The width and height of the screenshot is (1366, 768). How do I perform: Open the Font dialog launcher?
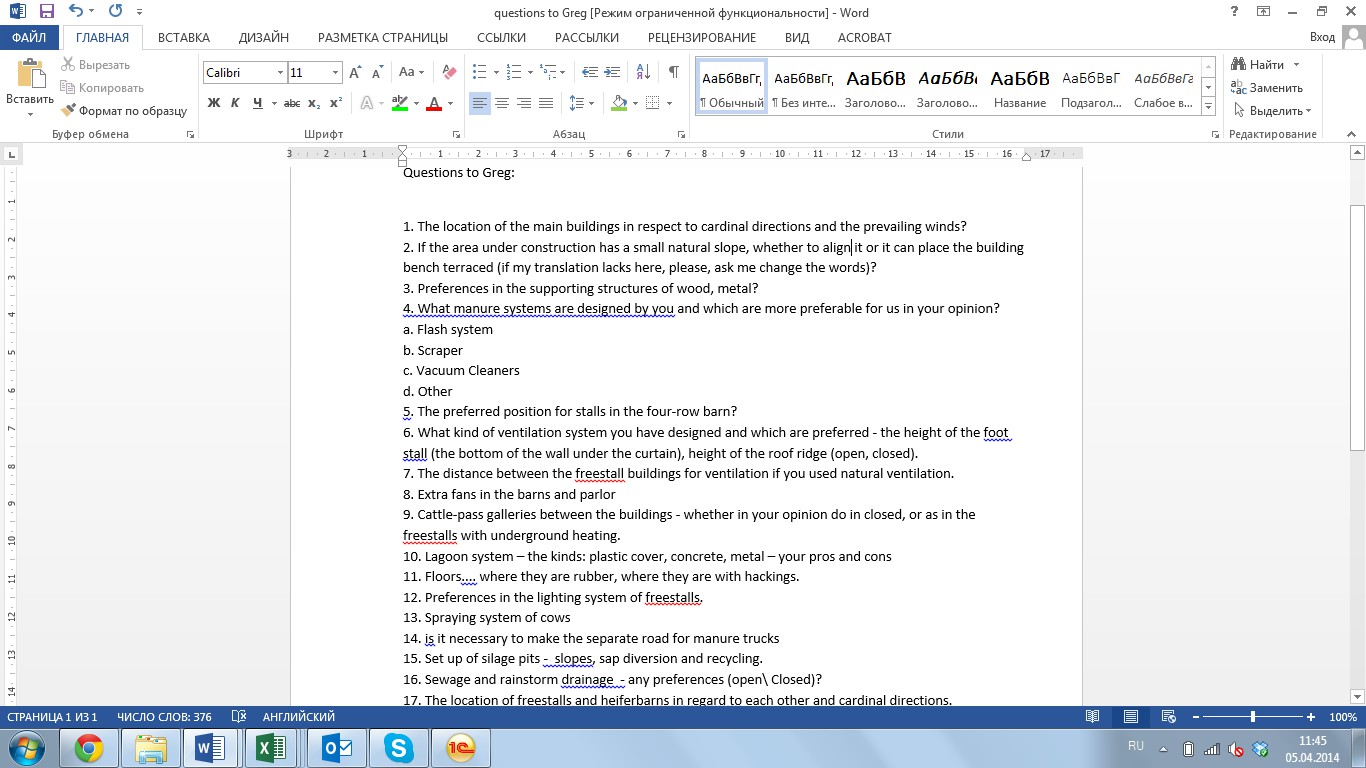[x=456, y=134]
